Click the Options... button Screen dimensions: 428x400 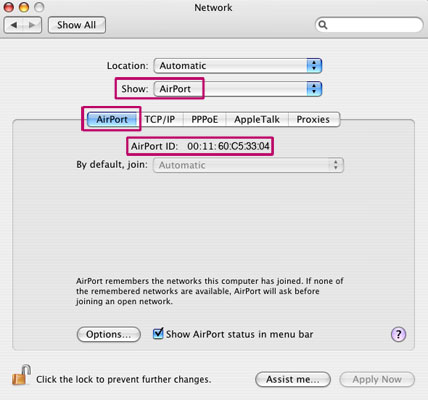[109, 334]
